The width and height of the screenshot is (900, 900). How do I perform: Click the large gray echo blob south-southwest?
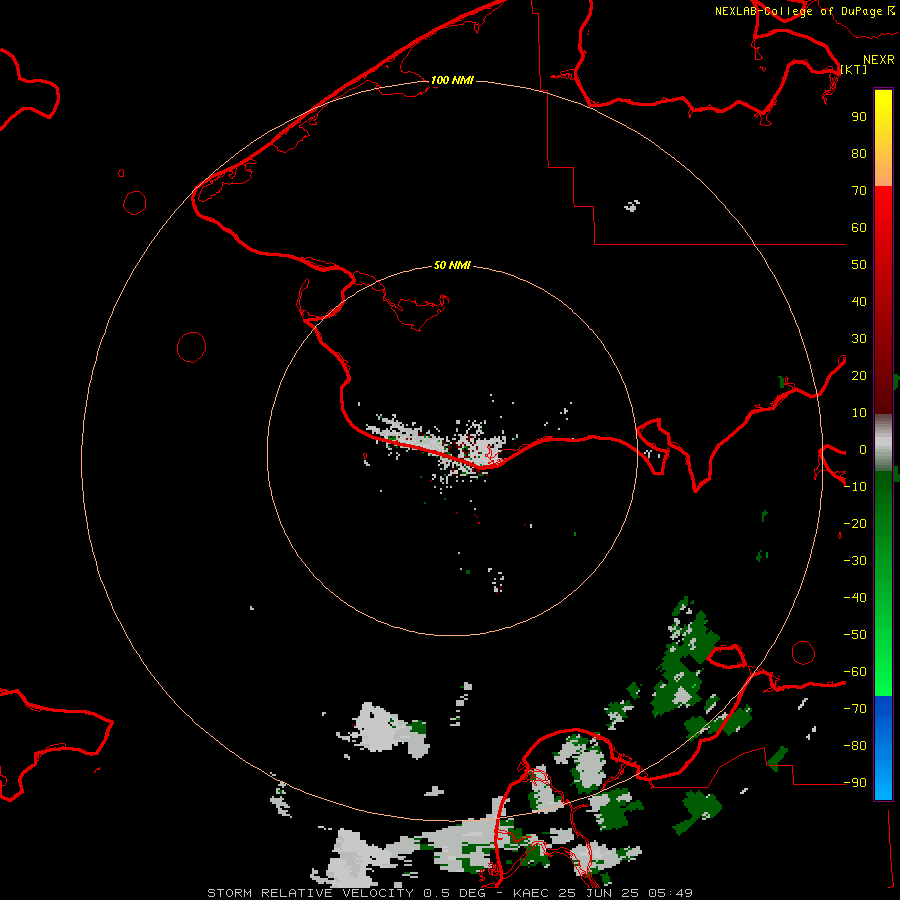[x=383, y=730]
